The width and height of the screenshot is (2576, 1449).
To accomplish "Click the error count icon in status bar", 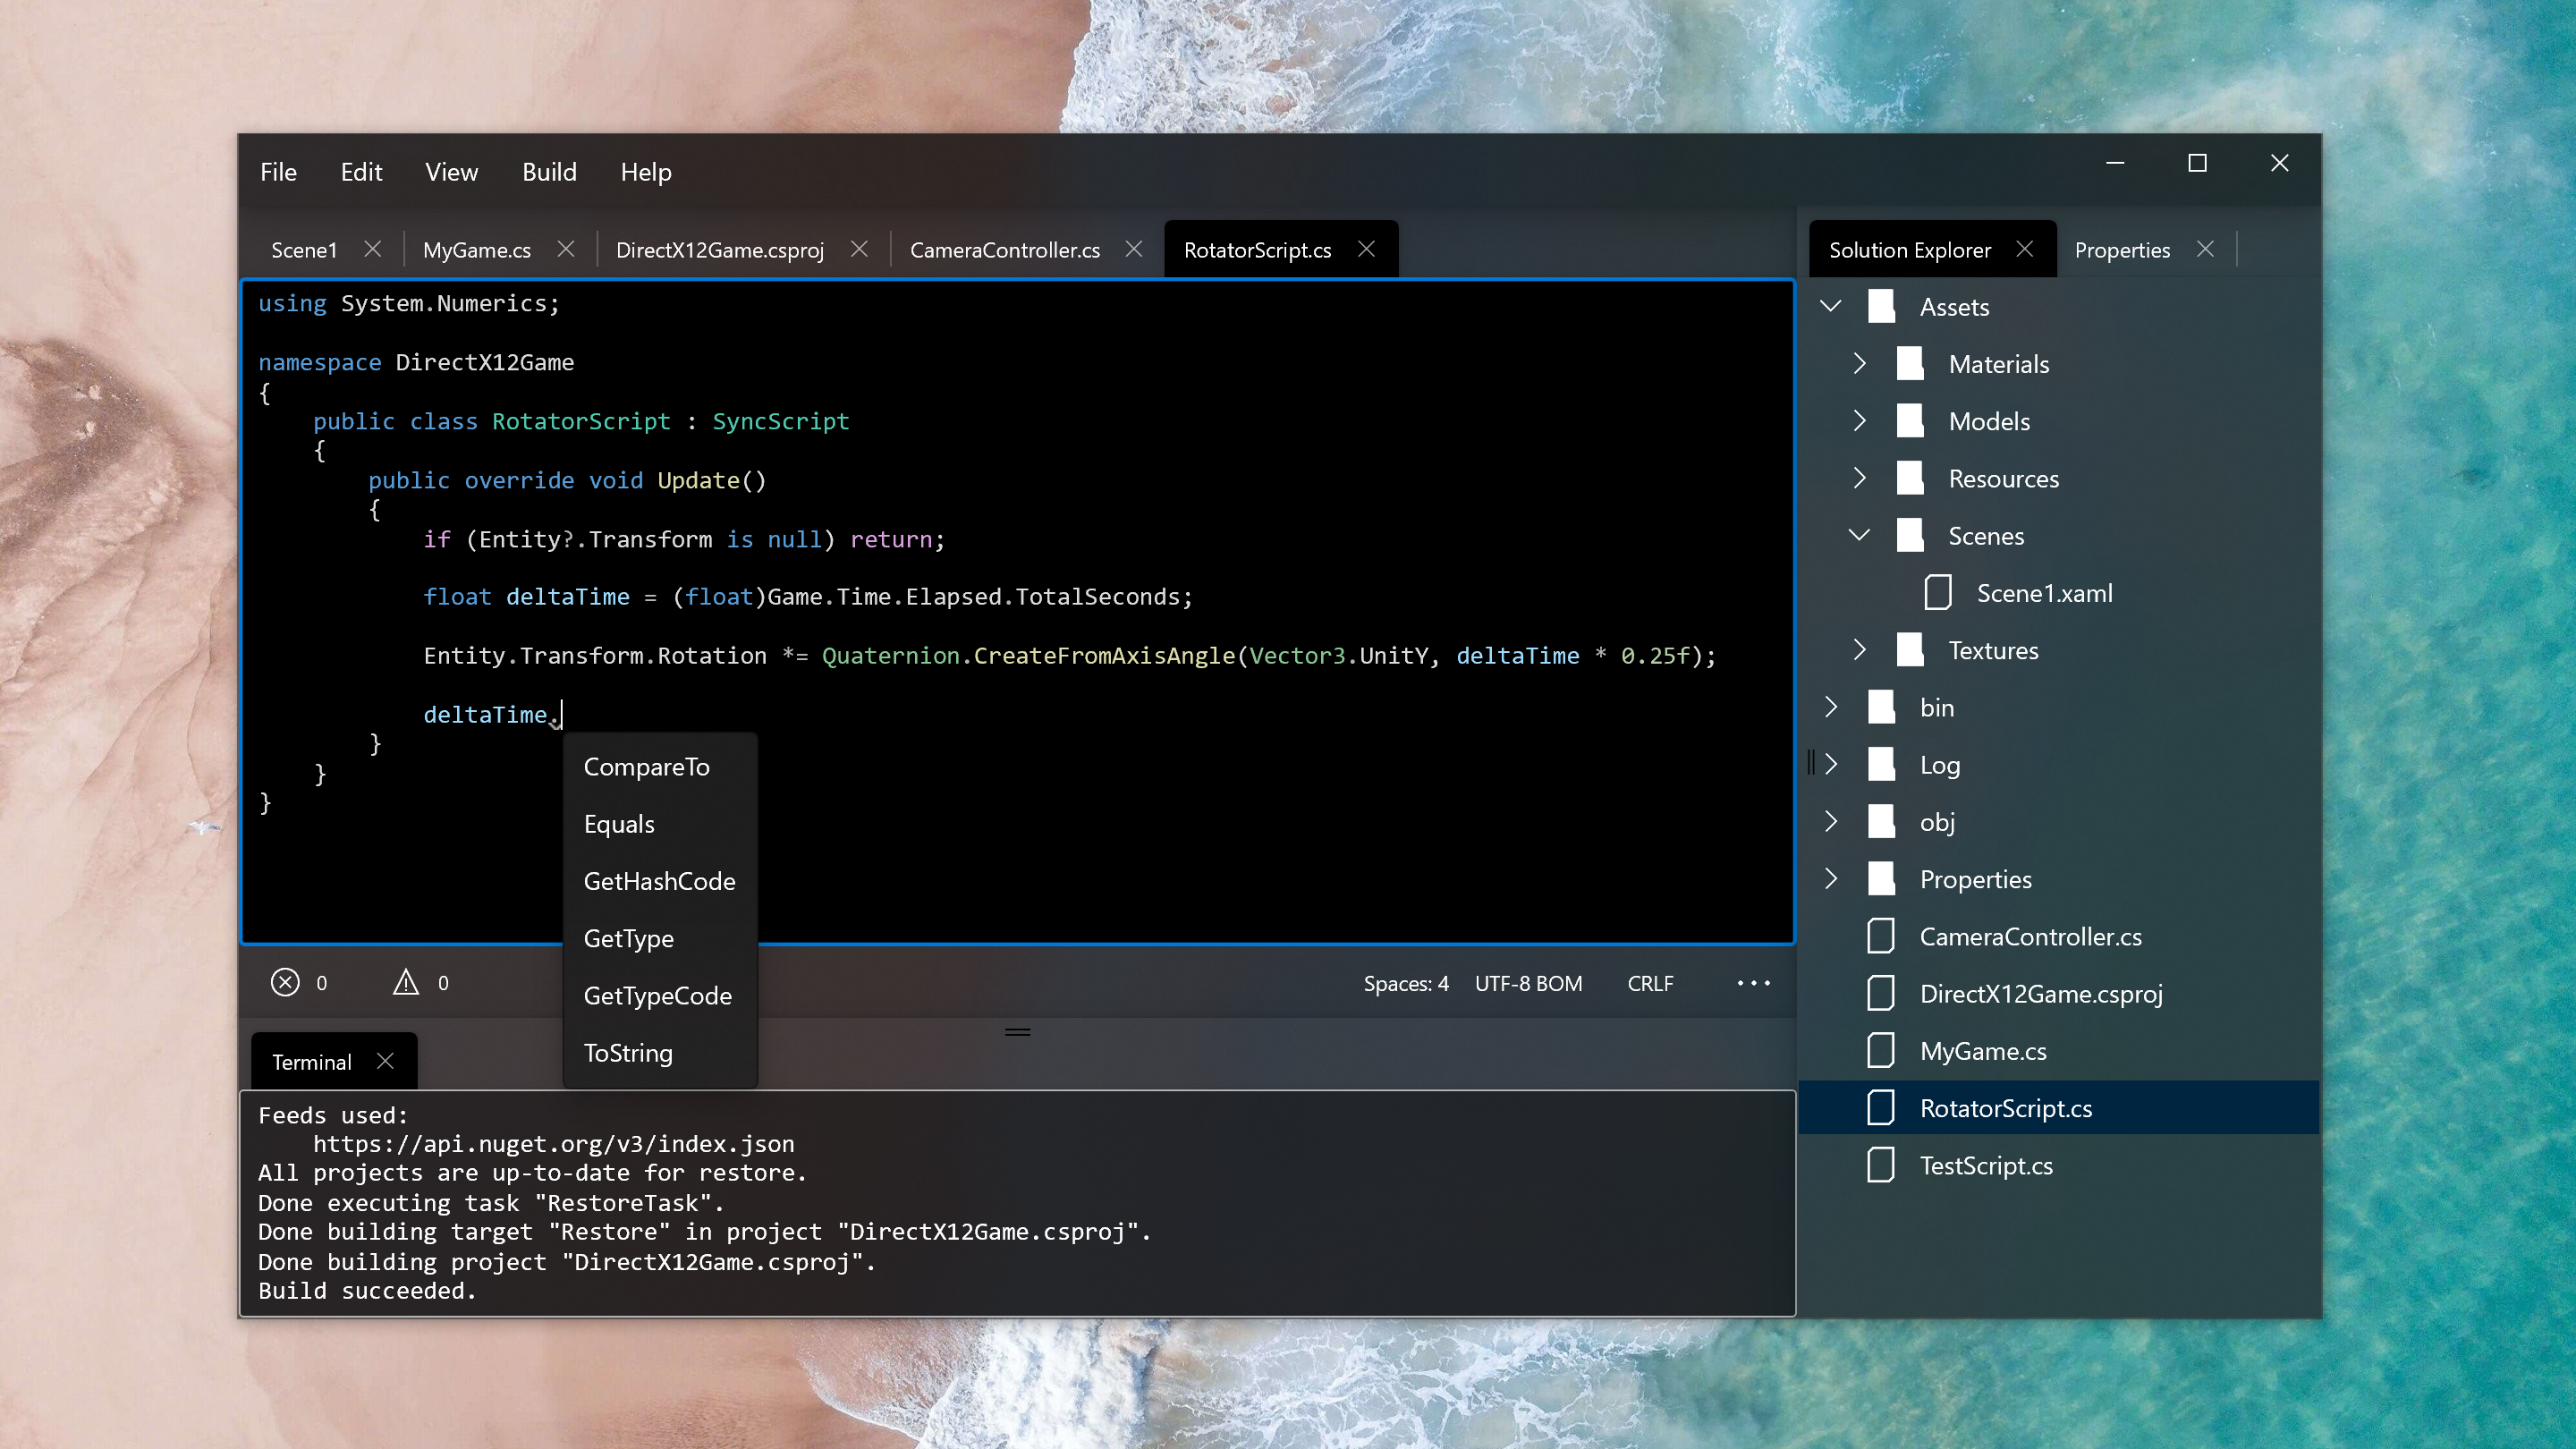I will (x=285, y=983).
